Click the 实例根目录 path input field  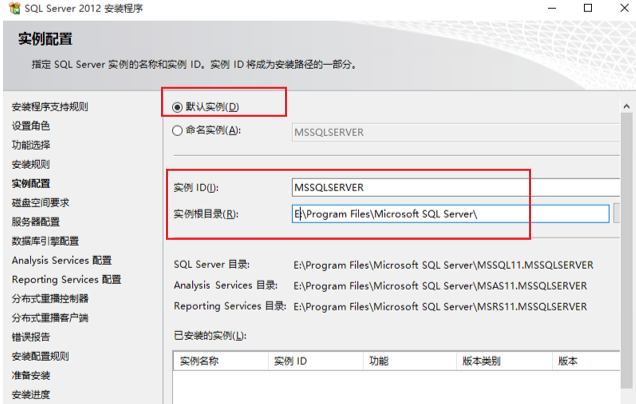450,214
